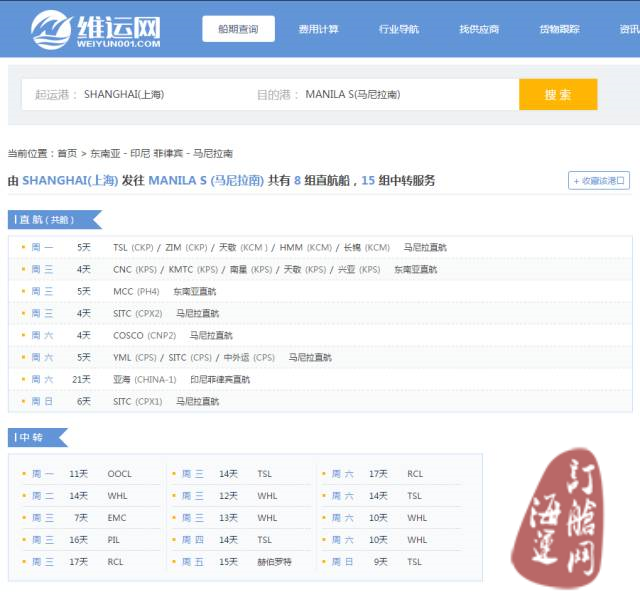Open EMC 7天 transfer service
Screen dimensions: 640x592
[91, 518]
